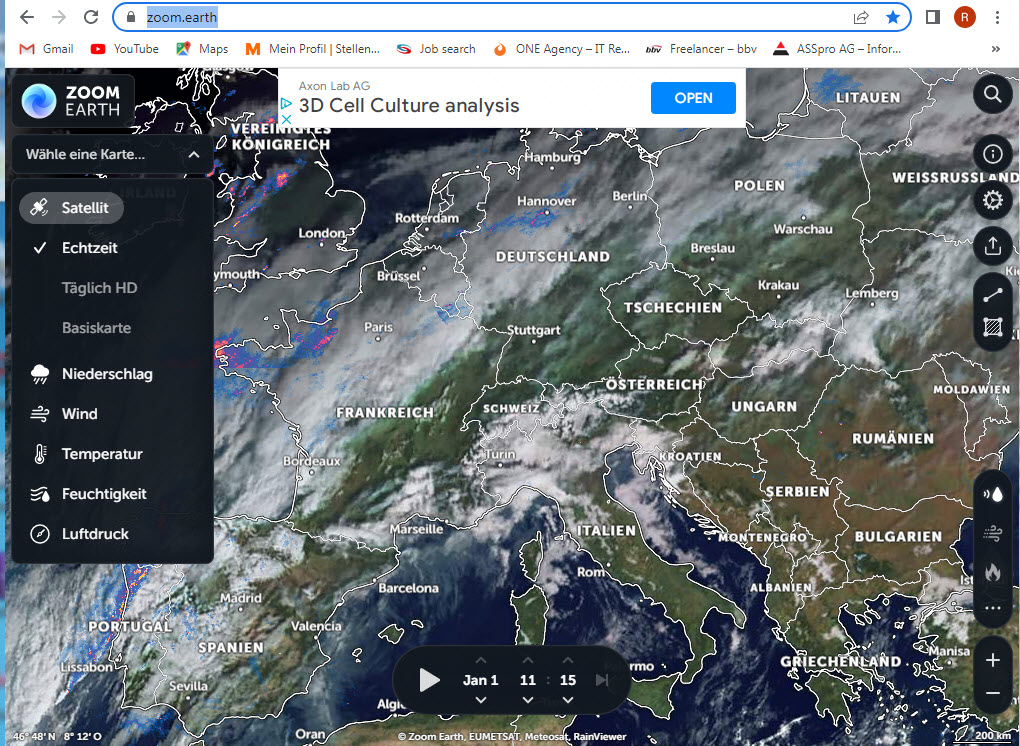Increase the hour value 11
This screenshot has height=746, width=1020.
[x=528, y=661]
